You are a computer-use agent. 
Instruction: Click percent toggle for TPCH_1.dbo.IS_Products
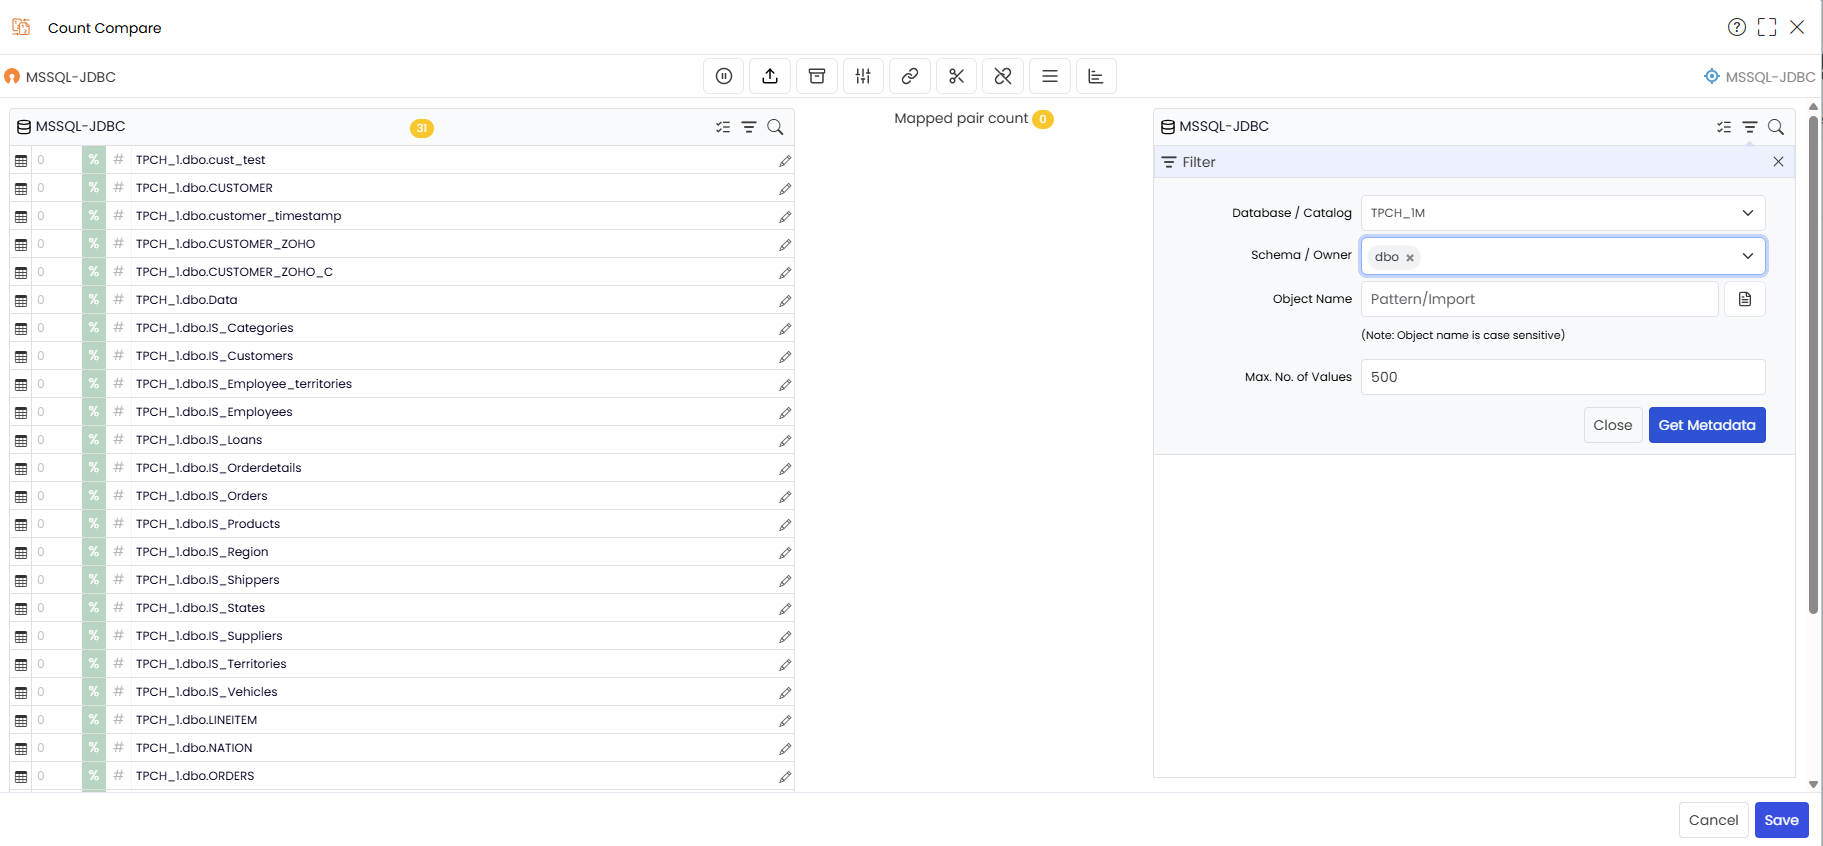coord(93,524)
